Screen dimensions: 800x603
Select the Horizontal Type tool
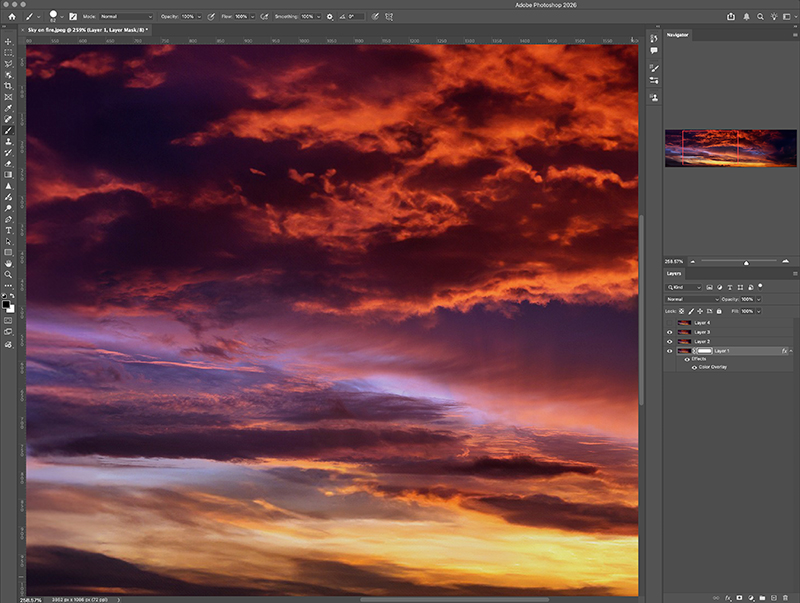(8, 230)
